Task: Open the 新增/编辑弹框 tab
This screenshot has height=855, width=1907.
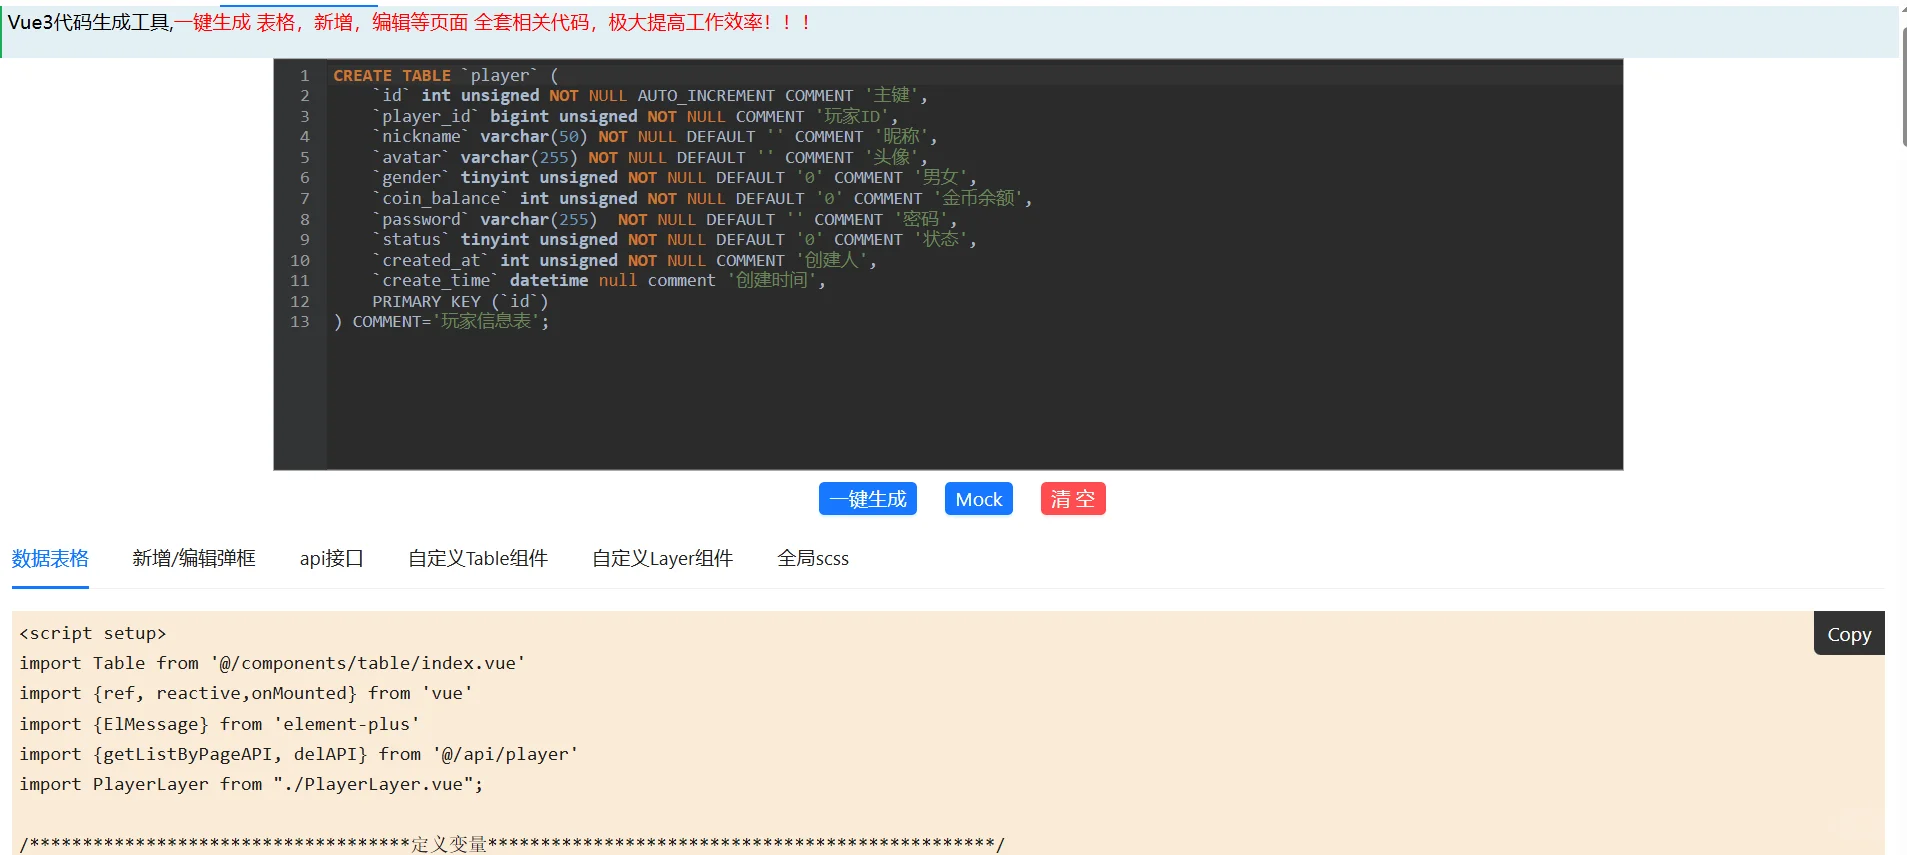Action: point(194,558)
